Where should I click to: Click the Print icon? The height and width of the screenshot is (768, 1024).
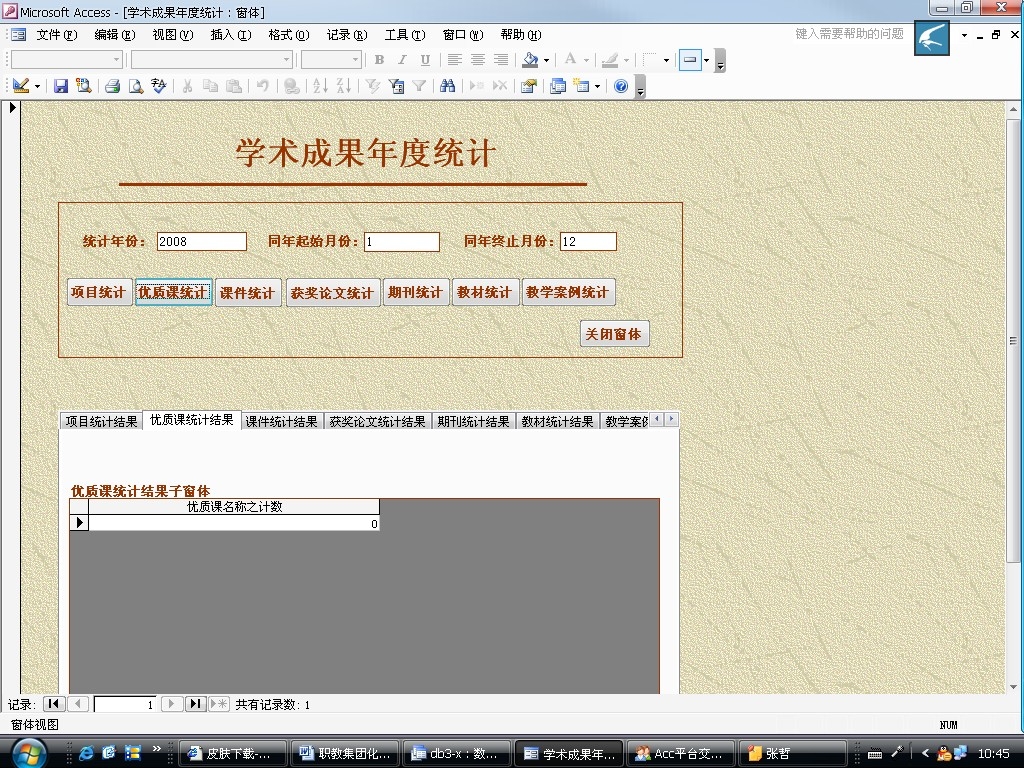(x=112, y=86)
